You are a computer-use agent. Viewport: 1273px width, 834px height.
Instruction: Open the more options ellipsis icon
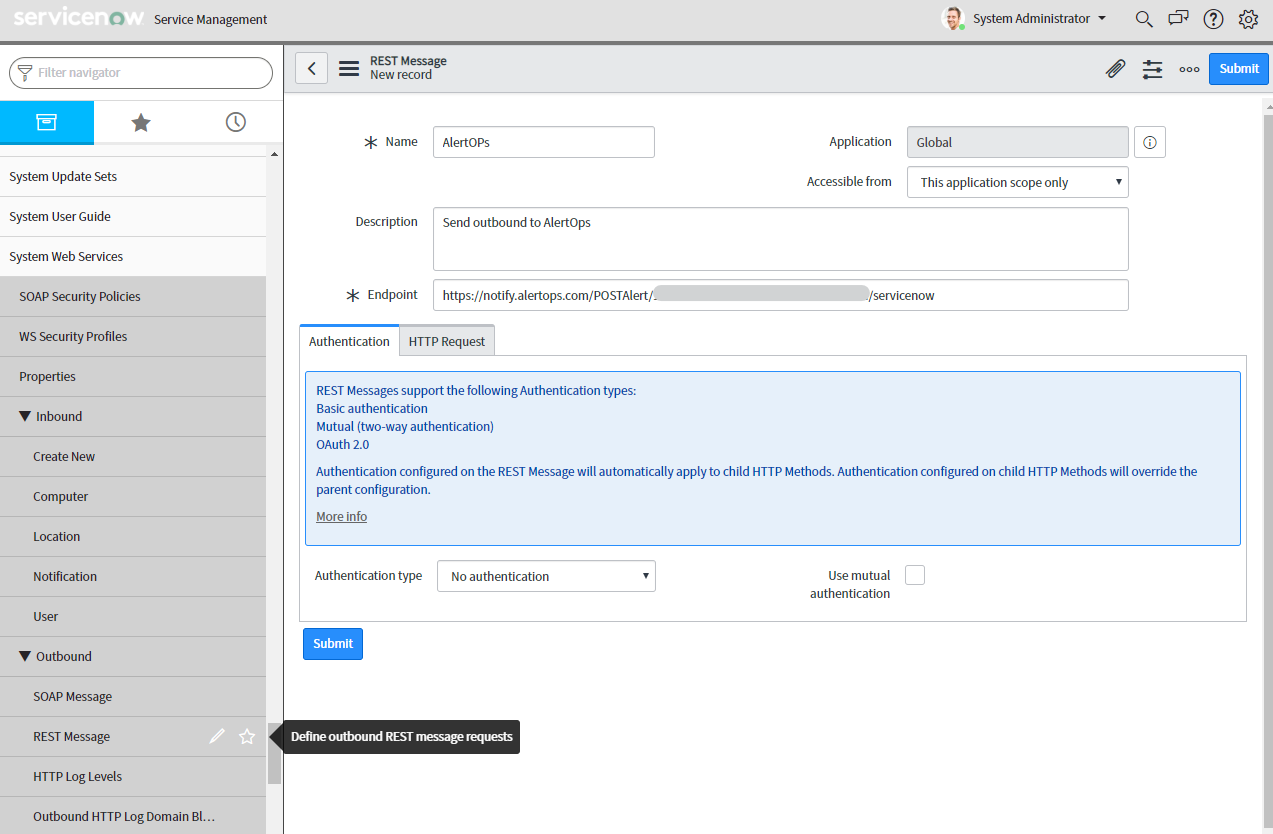[1189, 69]
